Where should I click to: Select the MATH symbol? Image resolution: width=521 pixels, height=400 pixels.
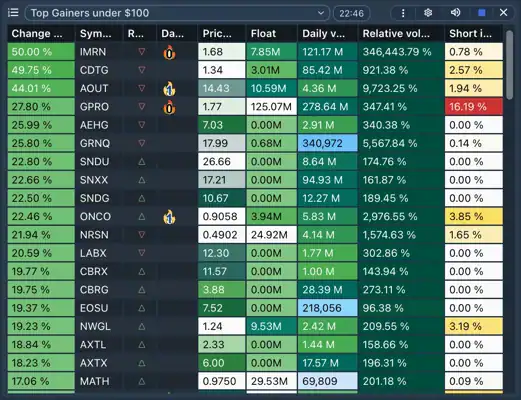(x=94, y=381)
